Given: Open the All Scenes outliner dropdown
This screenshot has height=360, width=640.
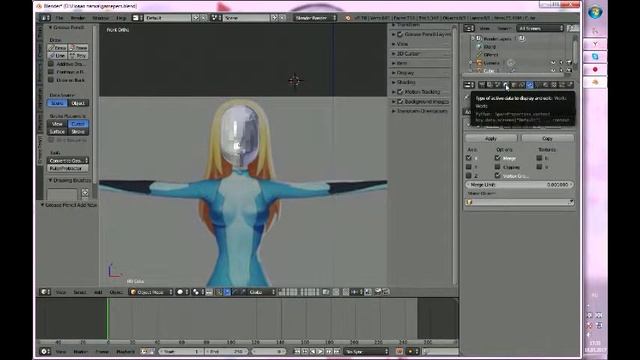Looking at the screenshot, I should (x=540, y=28).
